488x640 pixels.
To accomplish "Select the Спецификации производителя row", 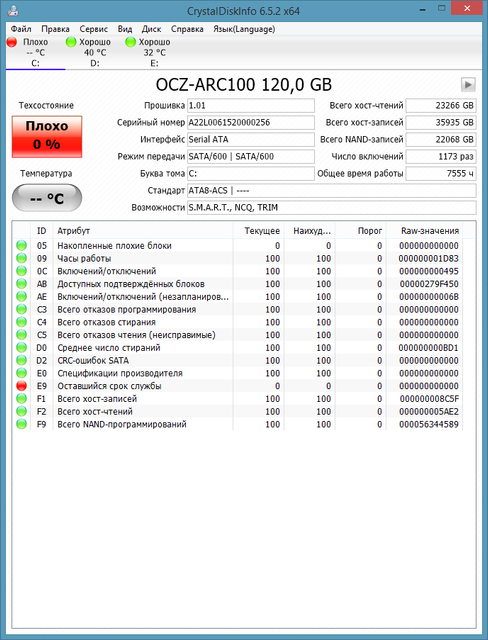I will pos(238,373).
